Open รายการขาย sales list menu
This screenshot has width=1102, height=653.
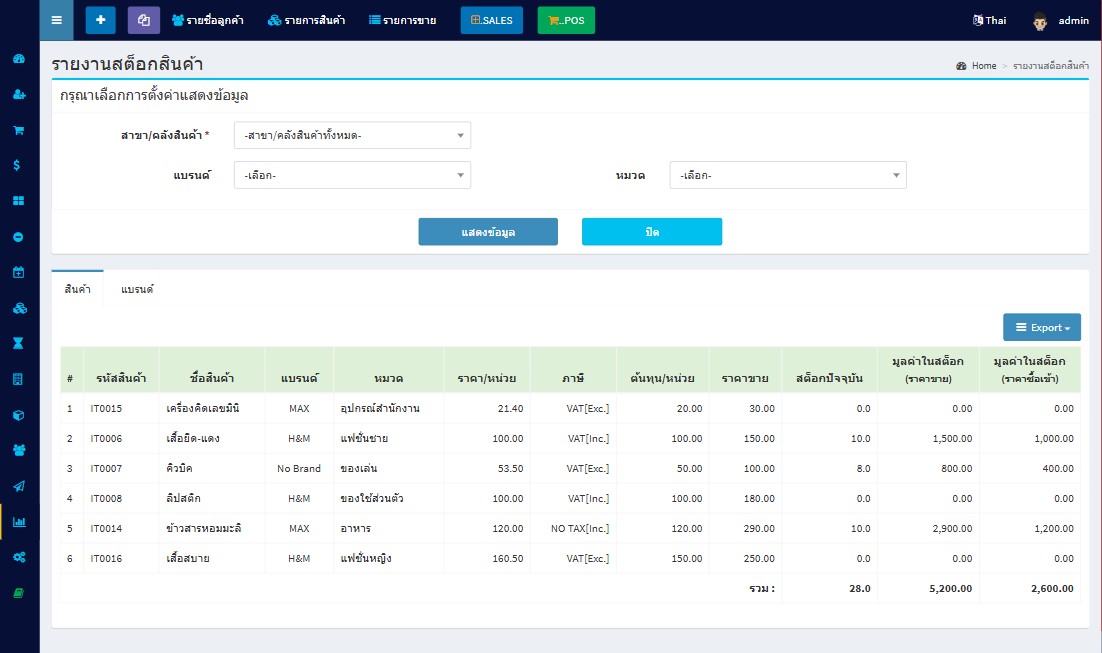(403, 20)
